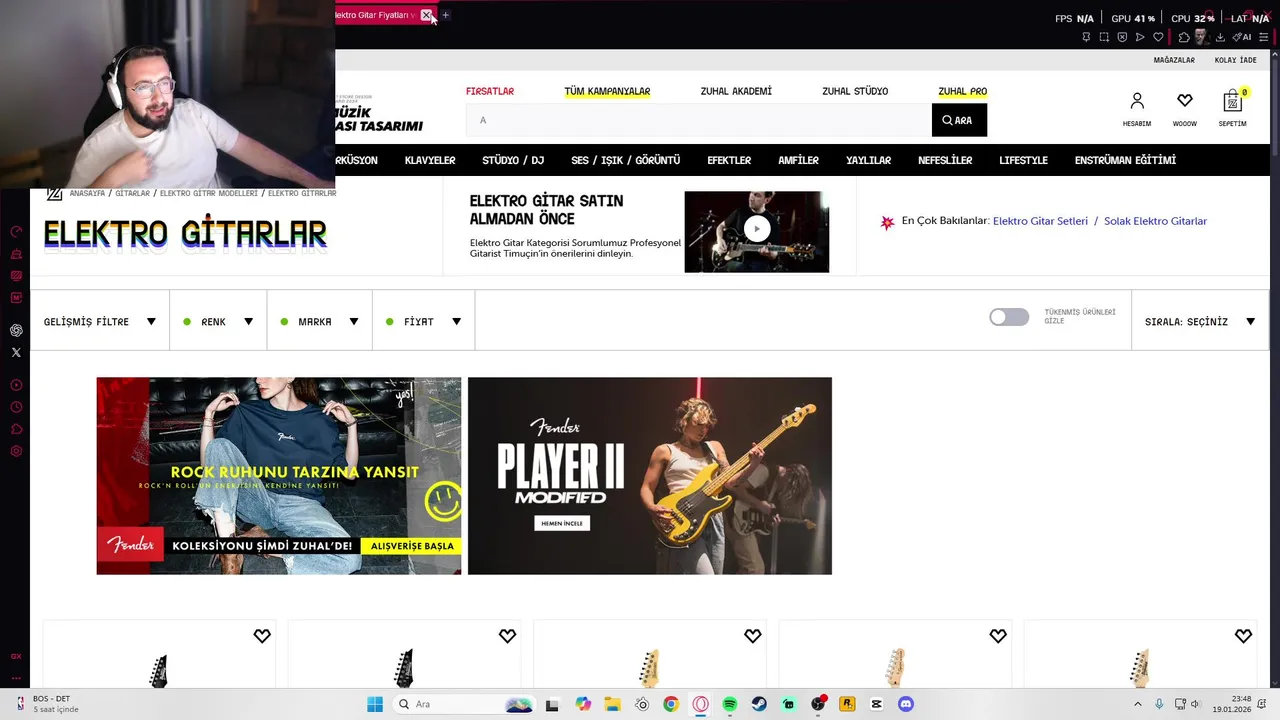The height and width of the screenshot is (720, 1280).
Task: Click the ad blocker shield icon
Action: point(1122,37)
